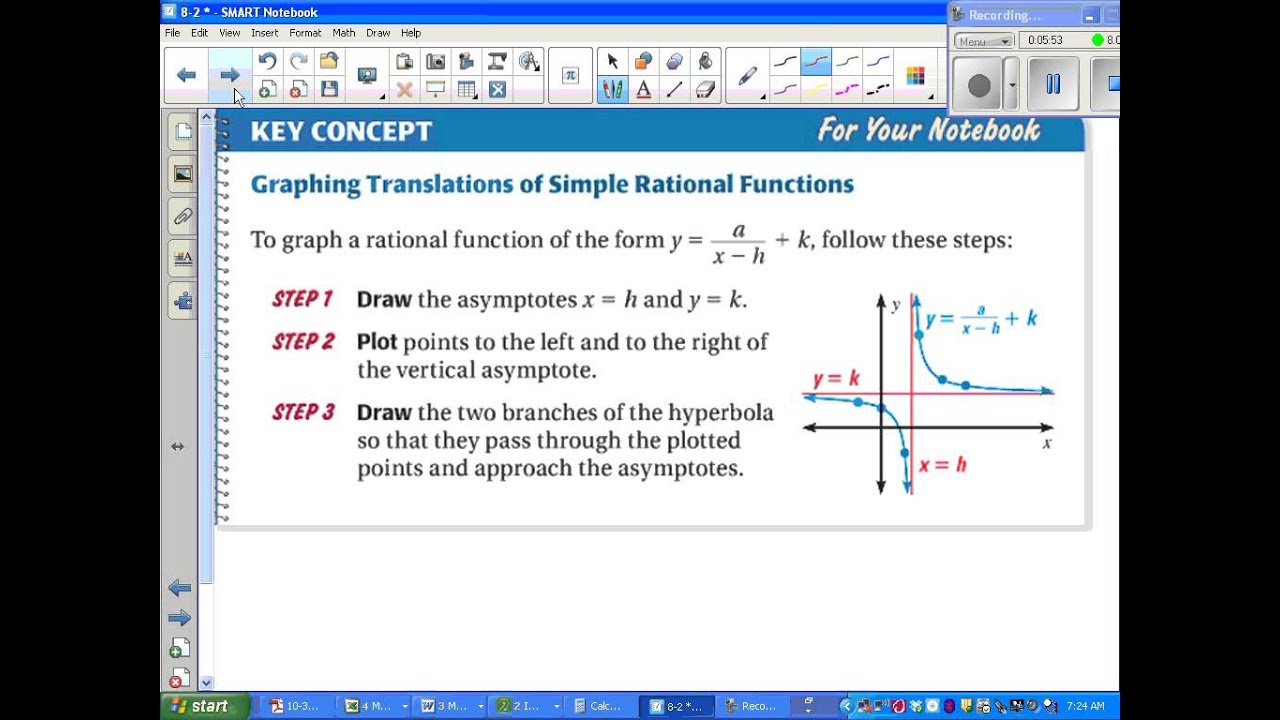Click the red X Delete icon
This screenshot has width=1280, height=720.
click(x=404, y=90)
